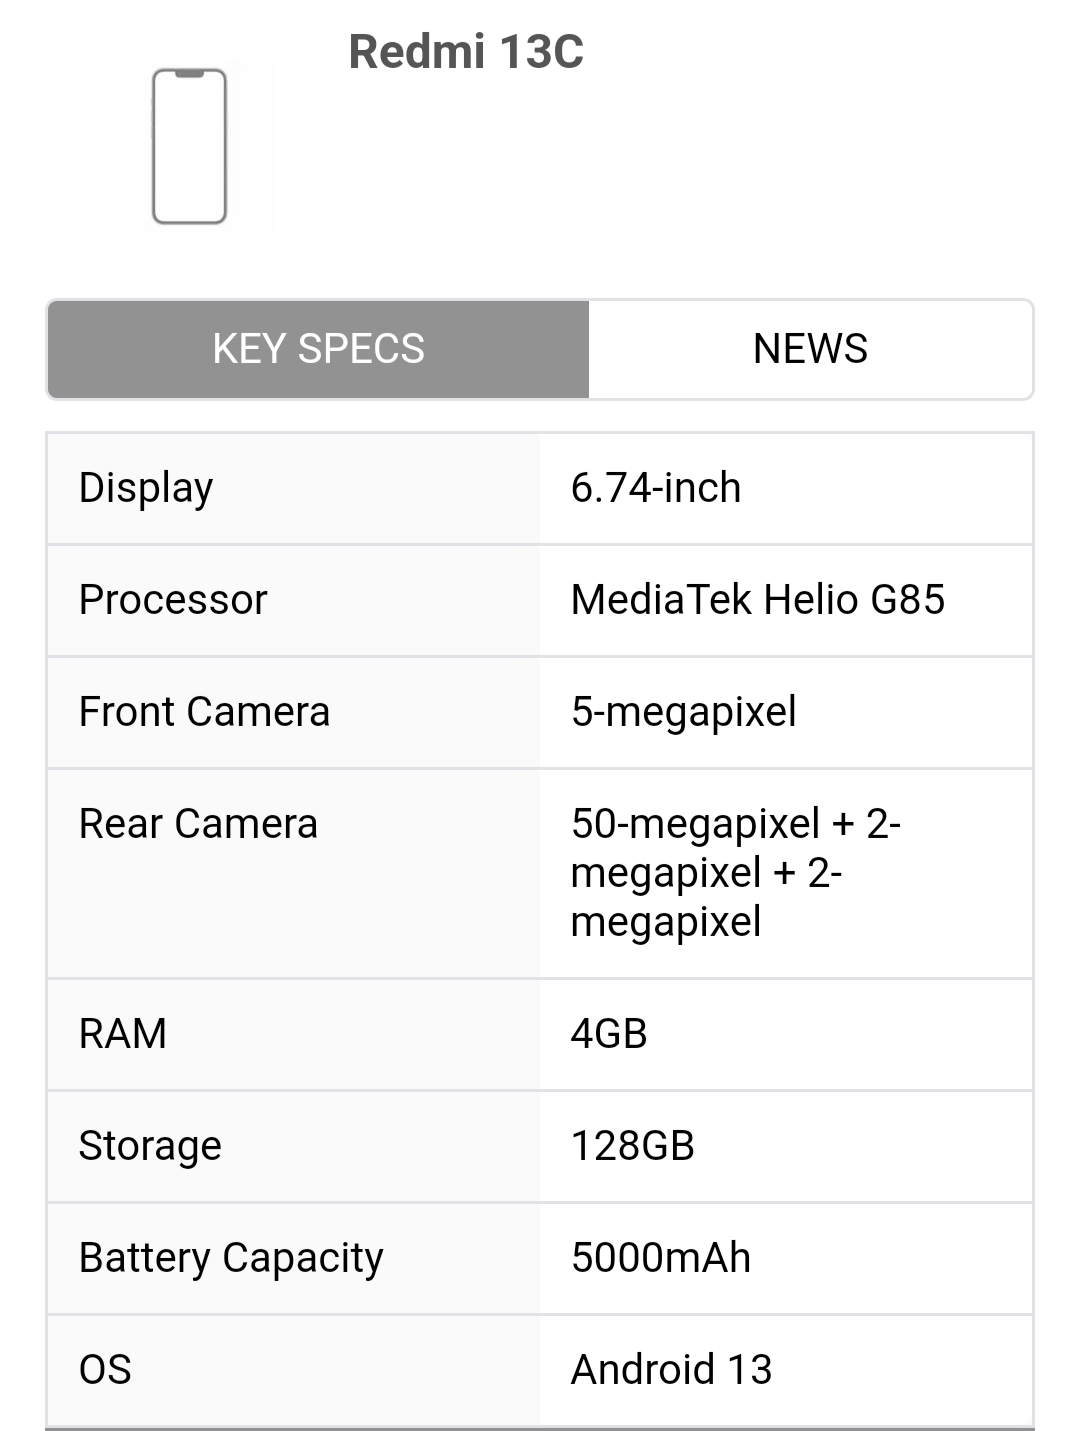This screenshot has height=1431, width=1080.
Task: Switch to the KEY SPECS tab
Action: coord(319,349)
